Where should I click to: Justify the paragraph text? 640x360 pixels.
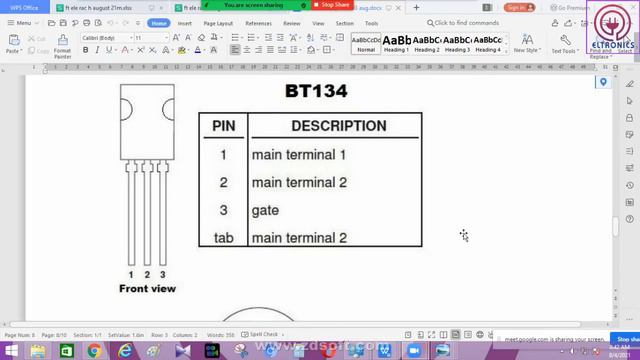point(270,50)
